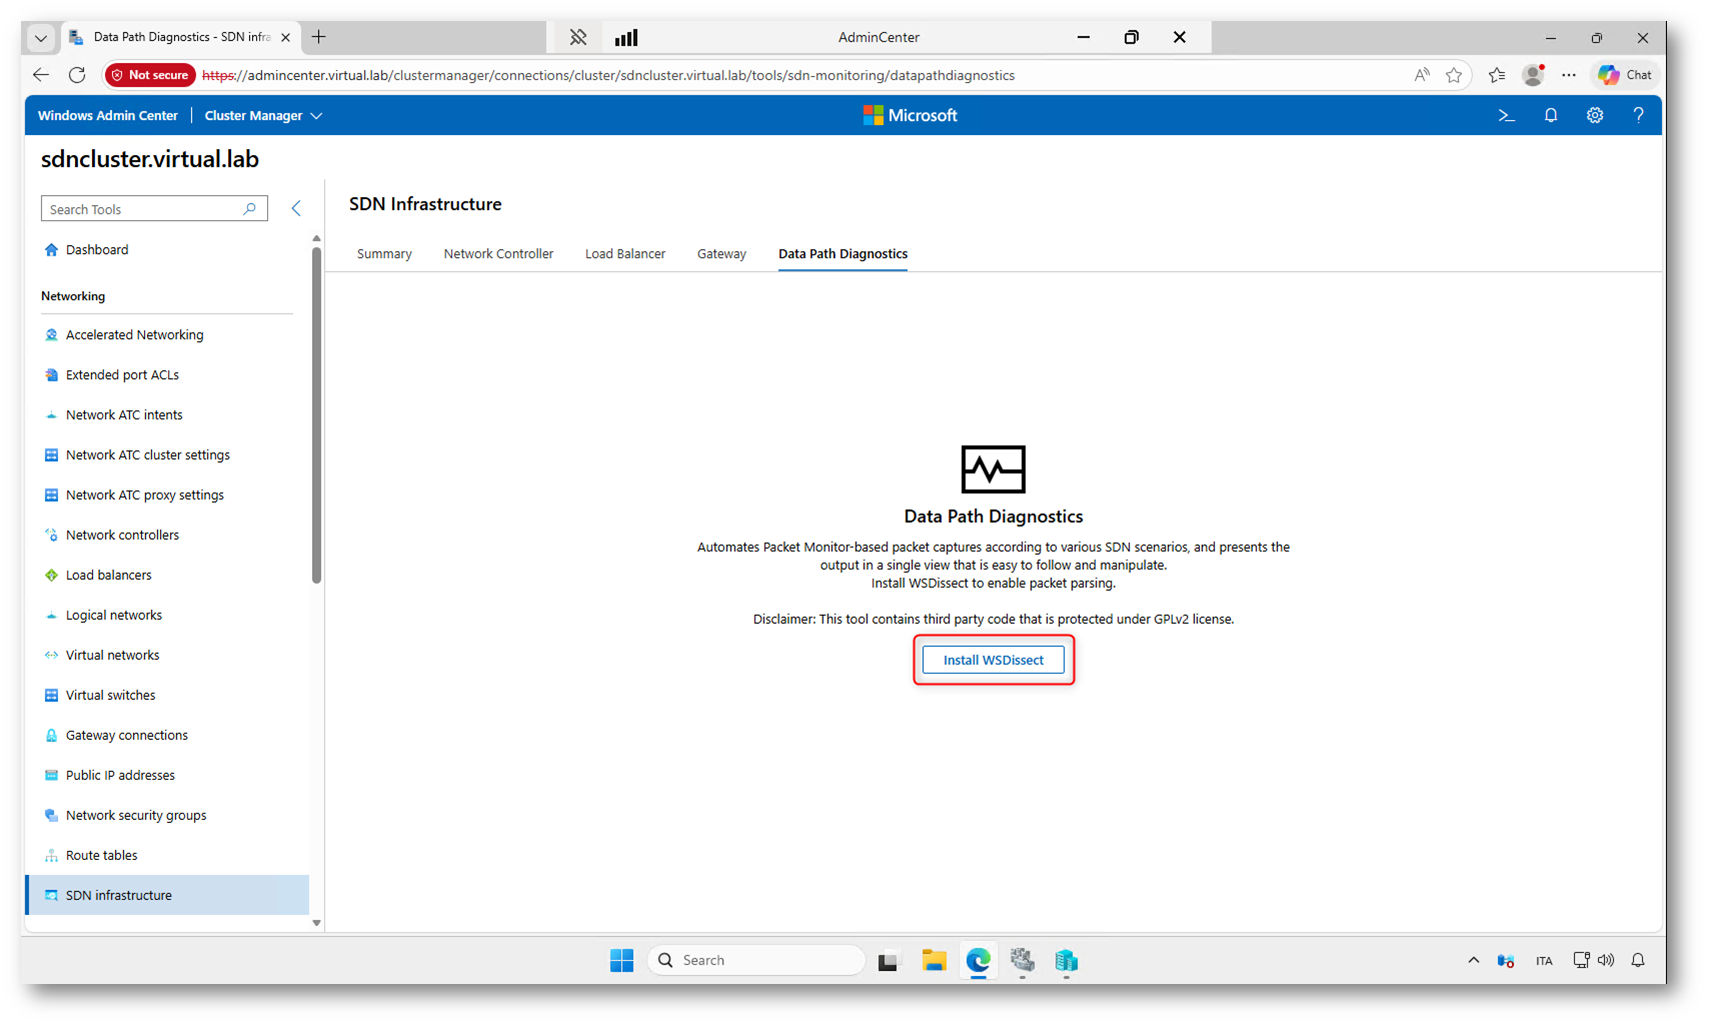This screenshot has height=1026, width=1709.
Task: Show hidden system tray icons
Action: pos(1472,960)
